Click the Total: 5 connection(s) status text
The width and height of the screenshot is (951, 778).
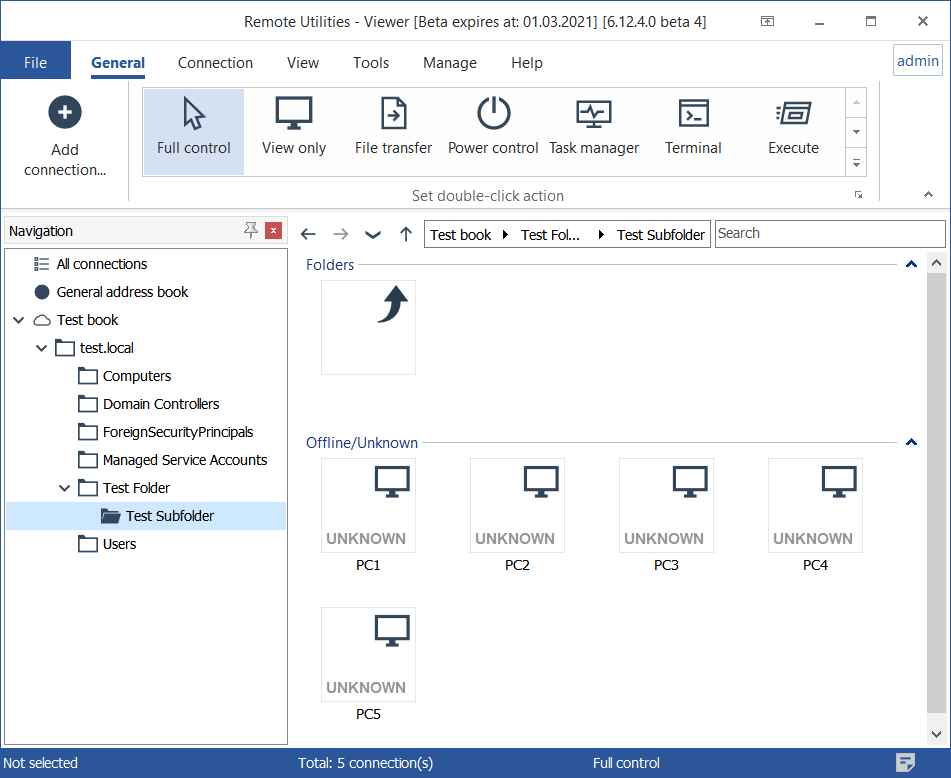[x=365, y=763]
